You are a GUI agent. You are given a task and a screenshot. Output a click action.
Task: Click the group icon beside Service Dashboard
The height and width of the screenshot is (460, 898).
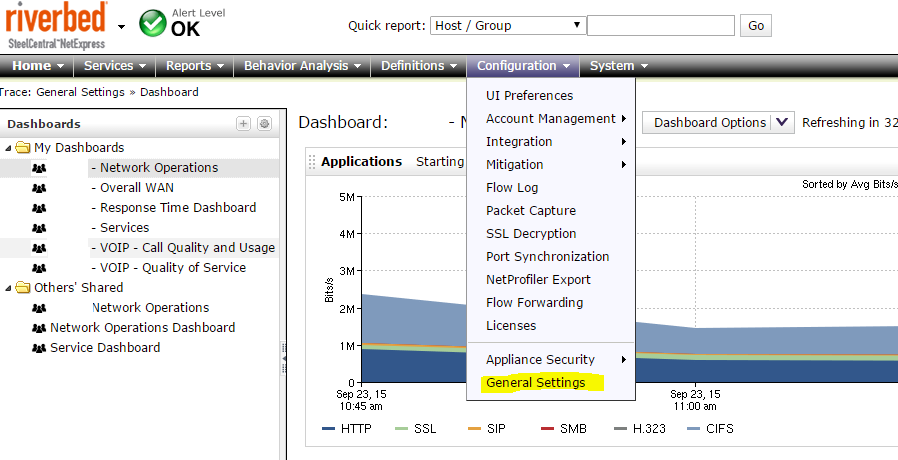point(39,348)
